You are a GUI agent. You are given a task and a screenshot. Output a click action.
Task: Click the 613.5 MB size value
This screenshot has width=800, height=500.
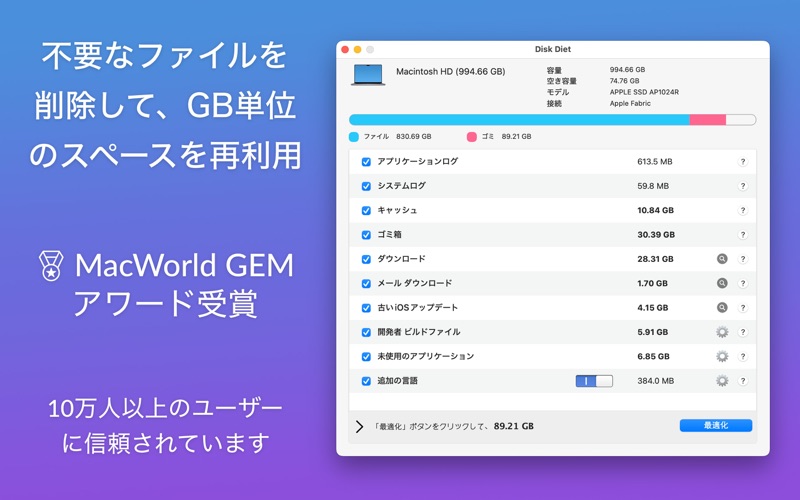pos(655,162)
